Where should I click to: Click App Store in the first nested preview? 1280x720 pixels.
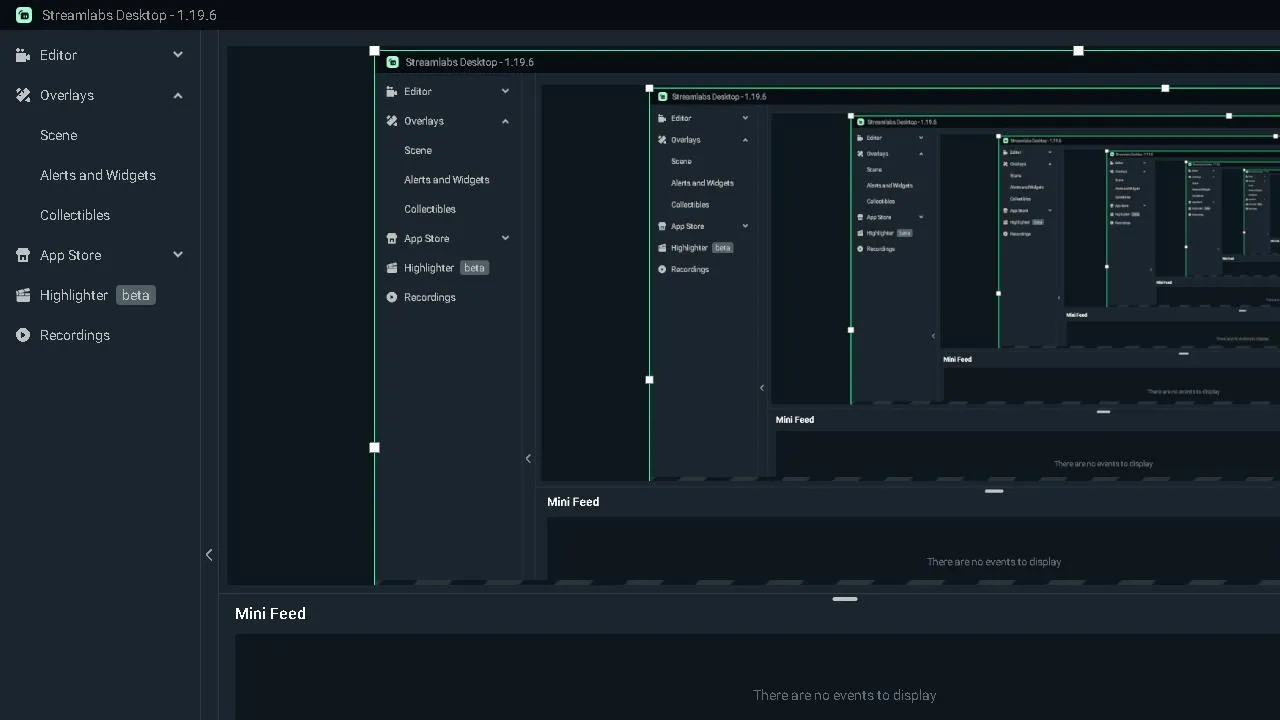pos(427,238)
